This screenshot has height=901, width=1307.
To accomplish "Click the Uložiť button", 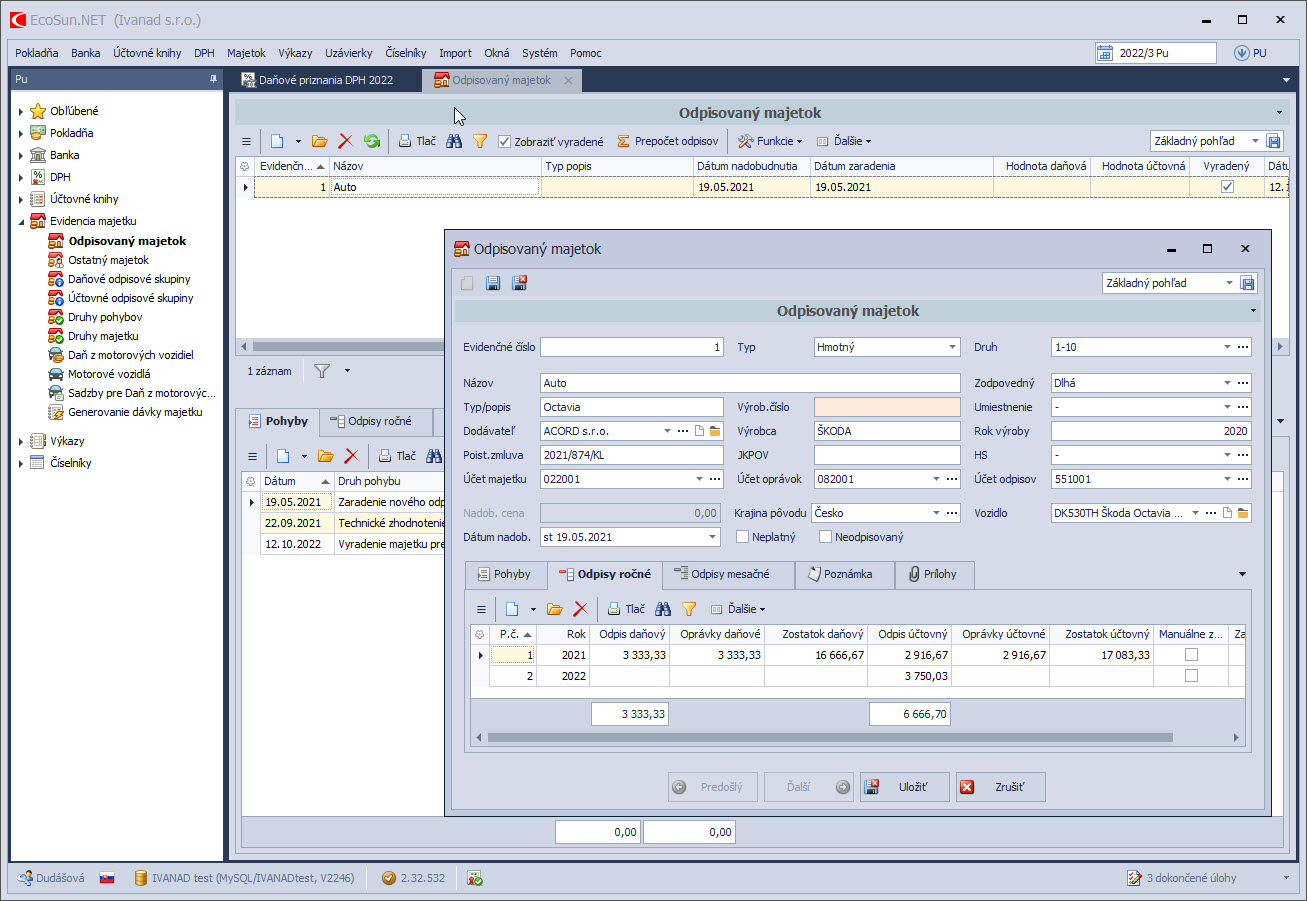I will coord(904,787).
